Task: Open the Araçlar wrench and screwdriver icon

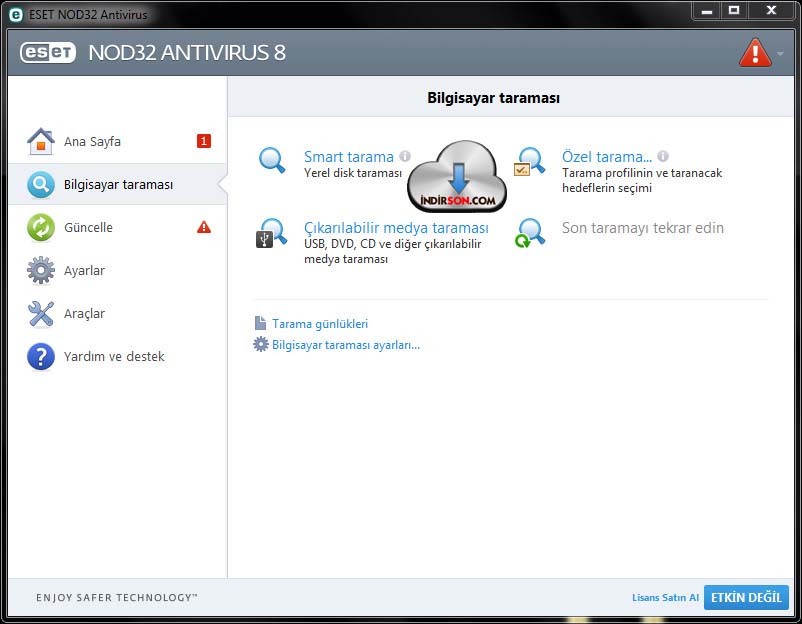Action: (x=41, y=314)
